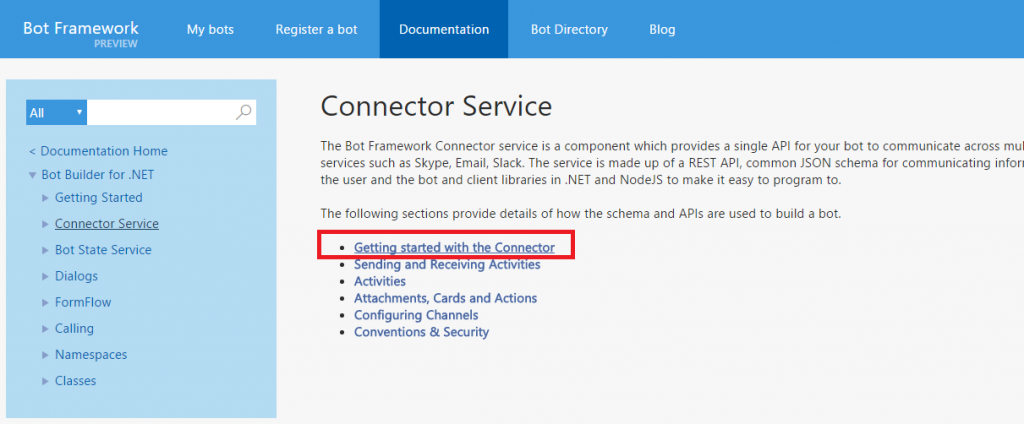Expand the Classes arrow
The height and width of the screenshot is (424, 1024).
click(45, 381)
